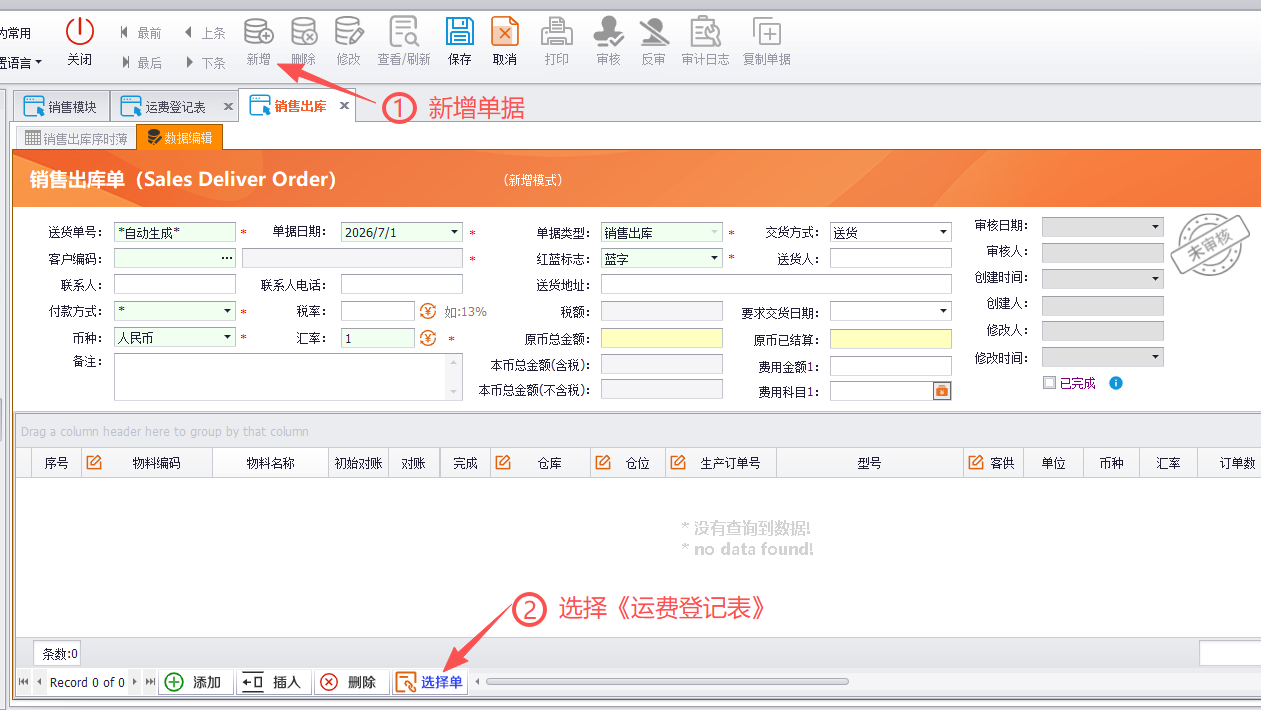Click the 型号 column header

pos(869,463)
